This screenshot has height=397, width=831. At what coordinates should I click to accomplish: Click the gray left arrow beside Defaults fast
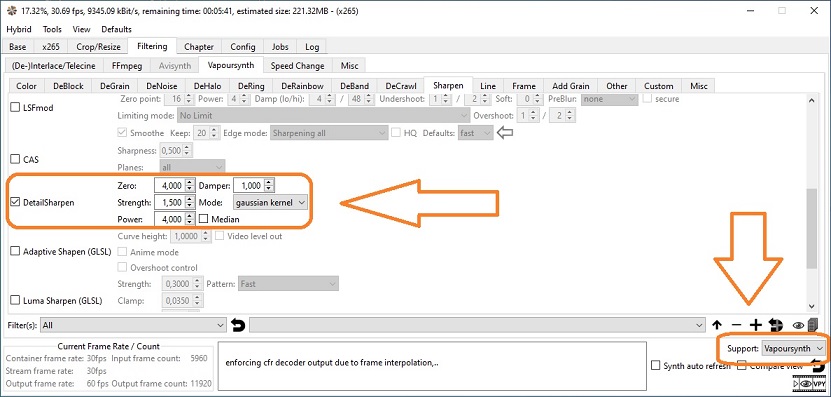(x=505, y=133)
